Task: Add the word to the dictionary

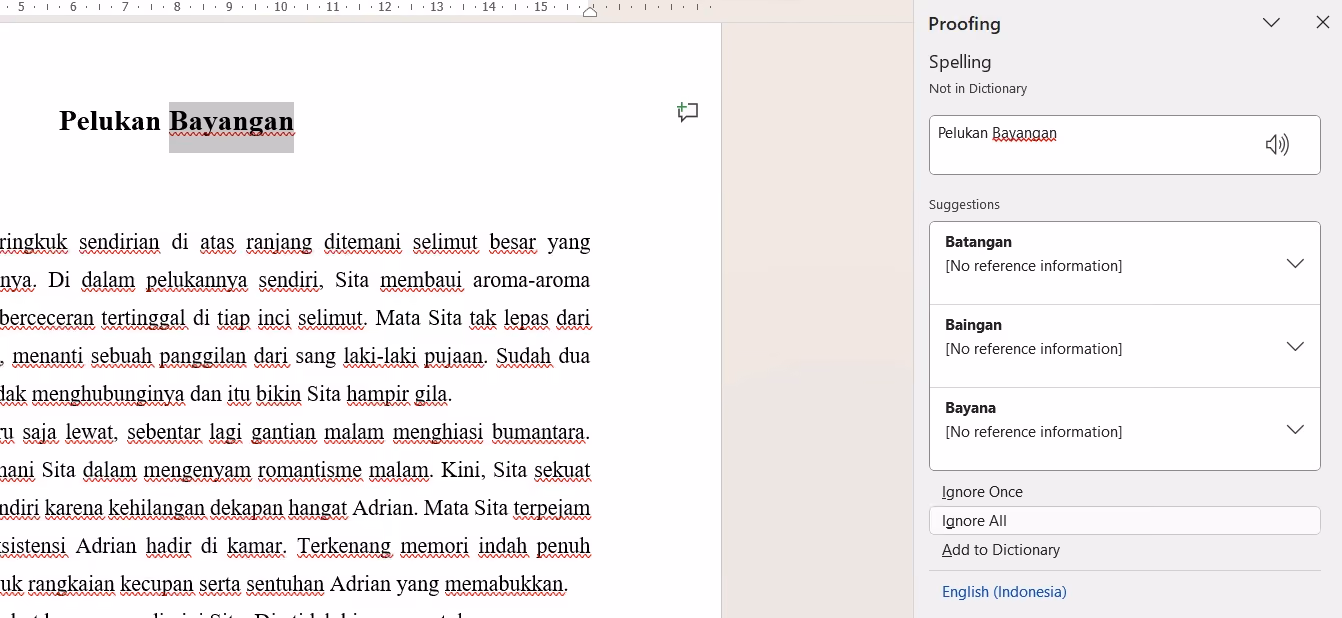Action: click(x=1001, y=550)
